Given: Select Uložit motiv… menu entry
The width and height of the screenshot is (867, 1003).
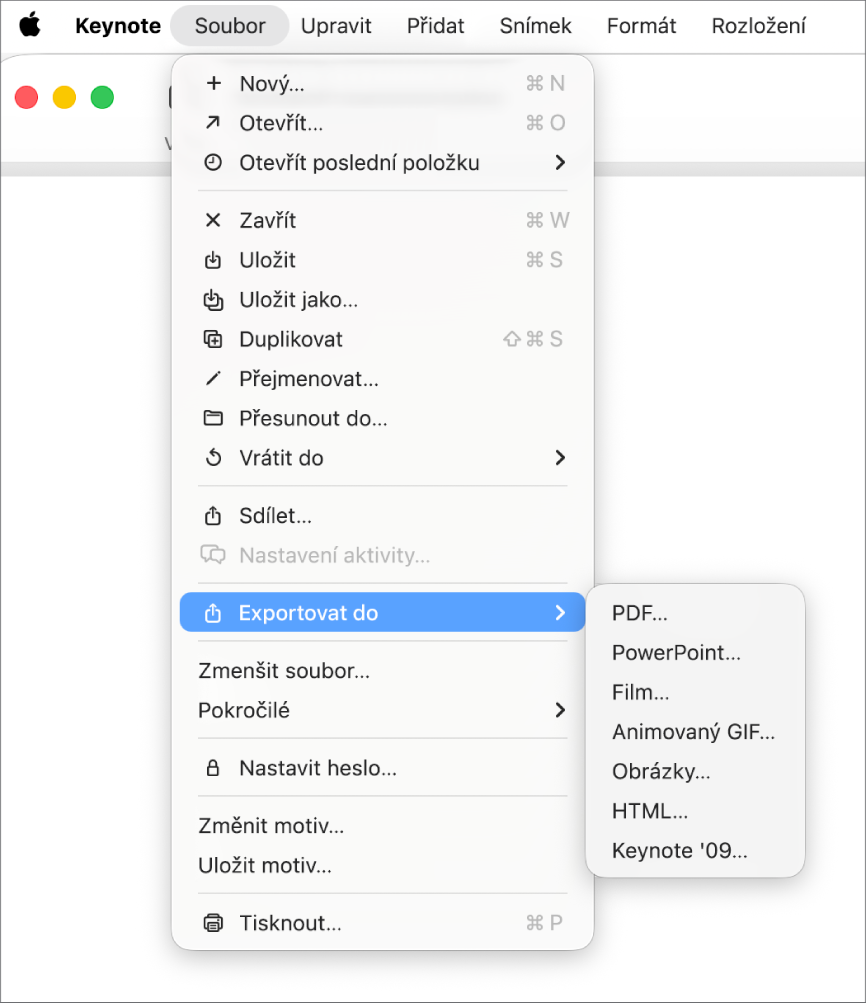Looking at the screenshot, I should pyautogui.click(x=383, y=865).
